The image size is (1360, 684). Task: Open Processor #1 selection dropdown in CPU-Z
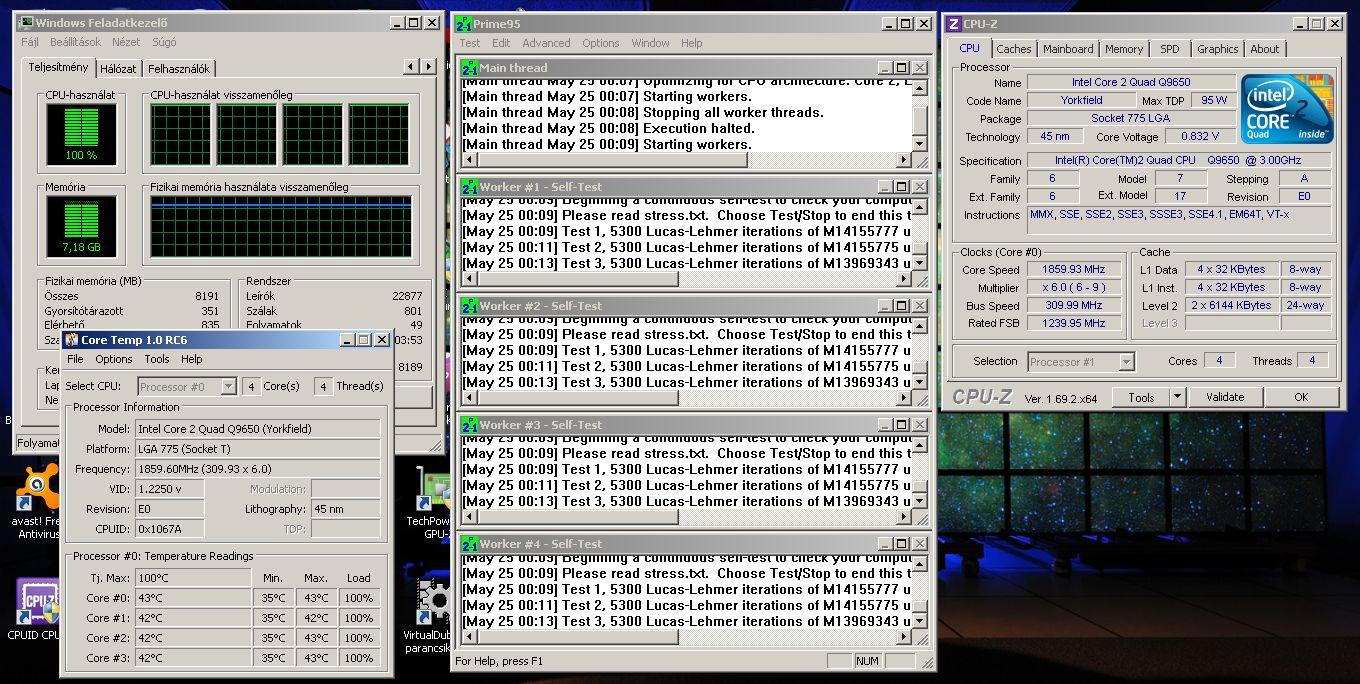(x=1127, y=362)
